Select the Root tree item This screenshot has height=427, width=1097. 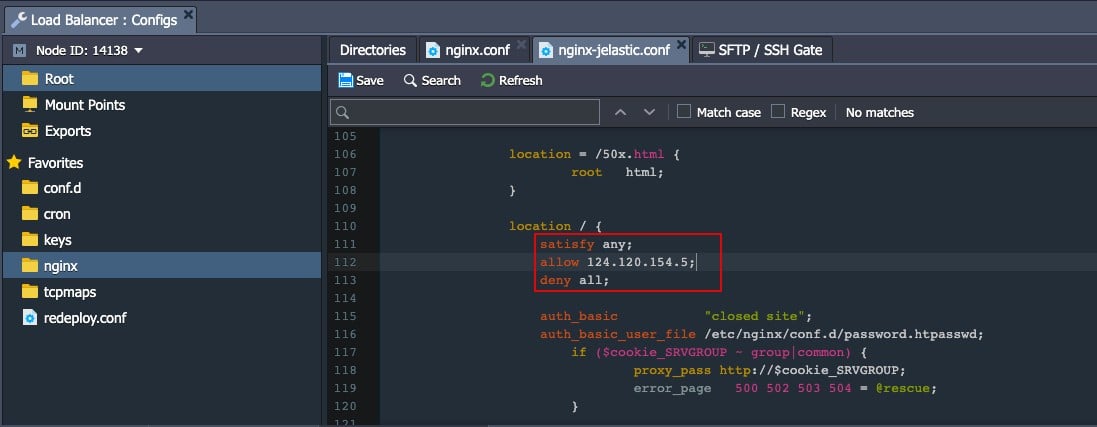tap(162, 78)
